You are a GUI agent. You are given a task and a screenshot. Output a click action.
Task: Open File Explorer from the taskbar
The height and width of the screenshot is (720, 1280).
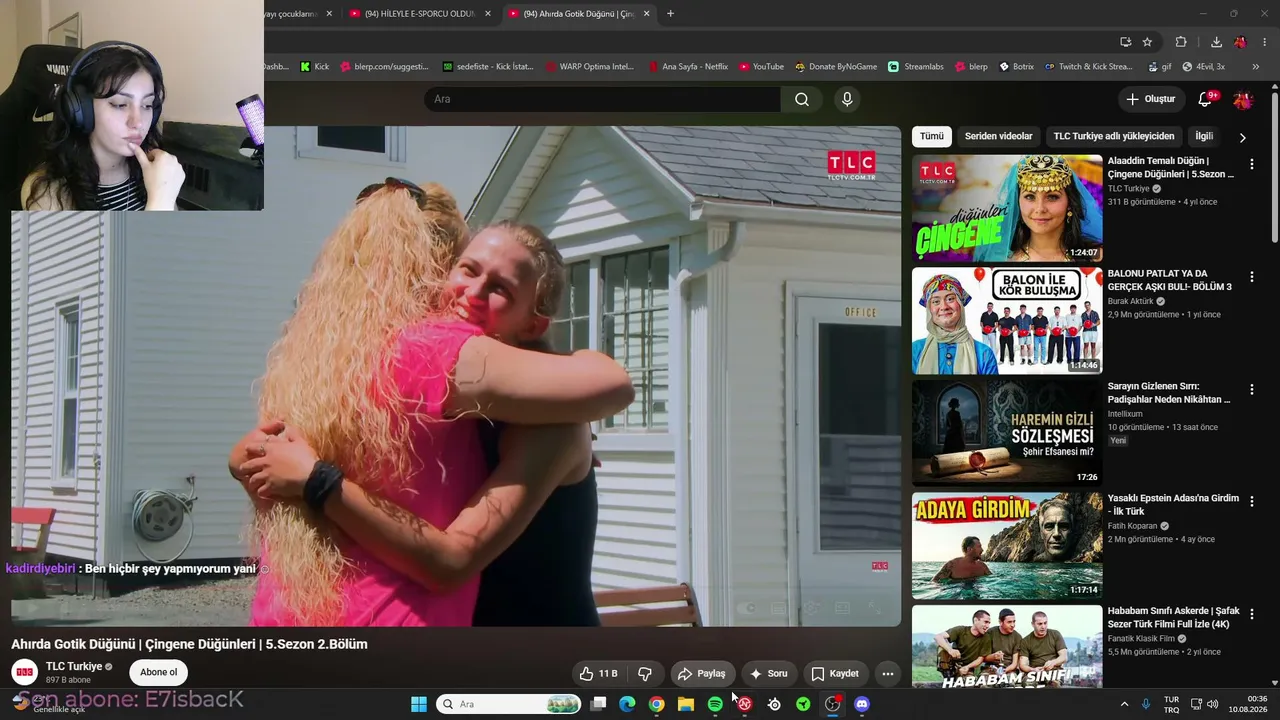686,704
